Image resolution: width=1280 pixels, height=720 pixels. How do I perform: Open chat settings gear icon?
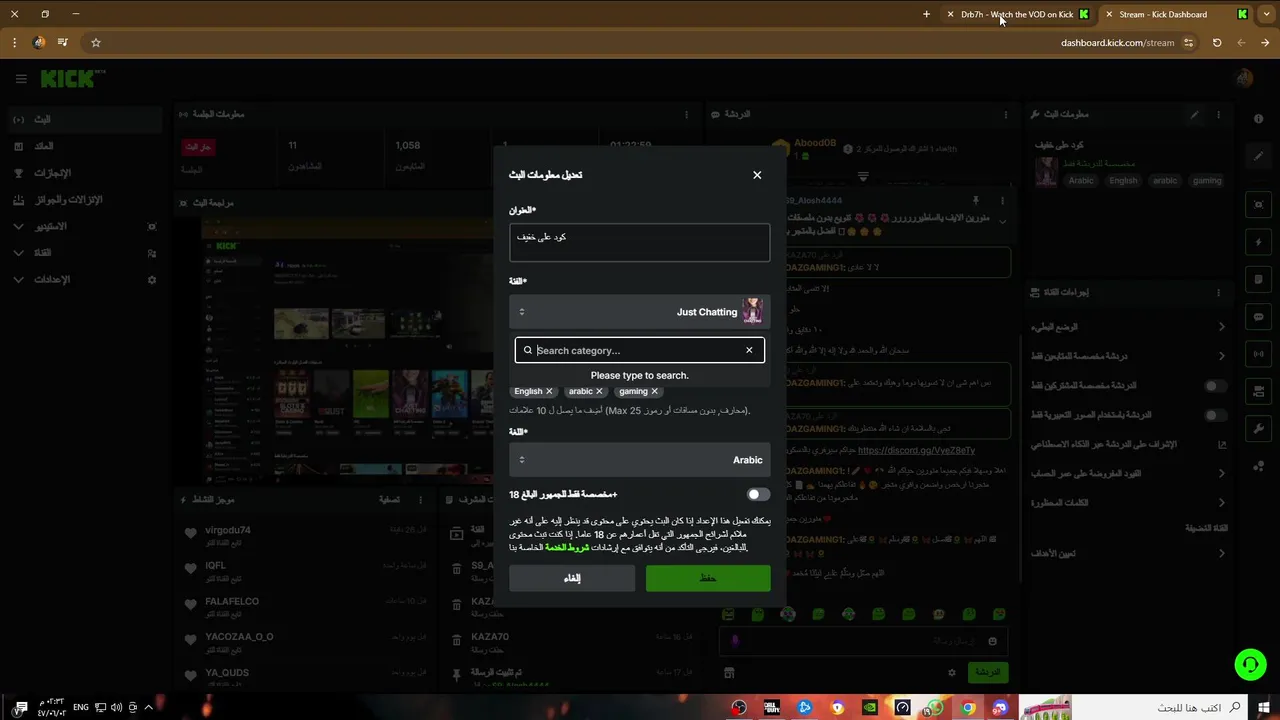[x=952, y=673]
